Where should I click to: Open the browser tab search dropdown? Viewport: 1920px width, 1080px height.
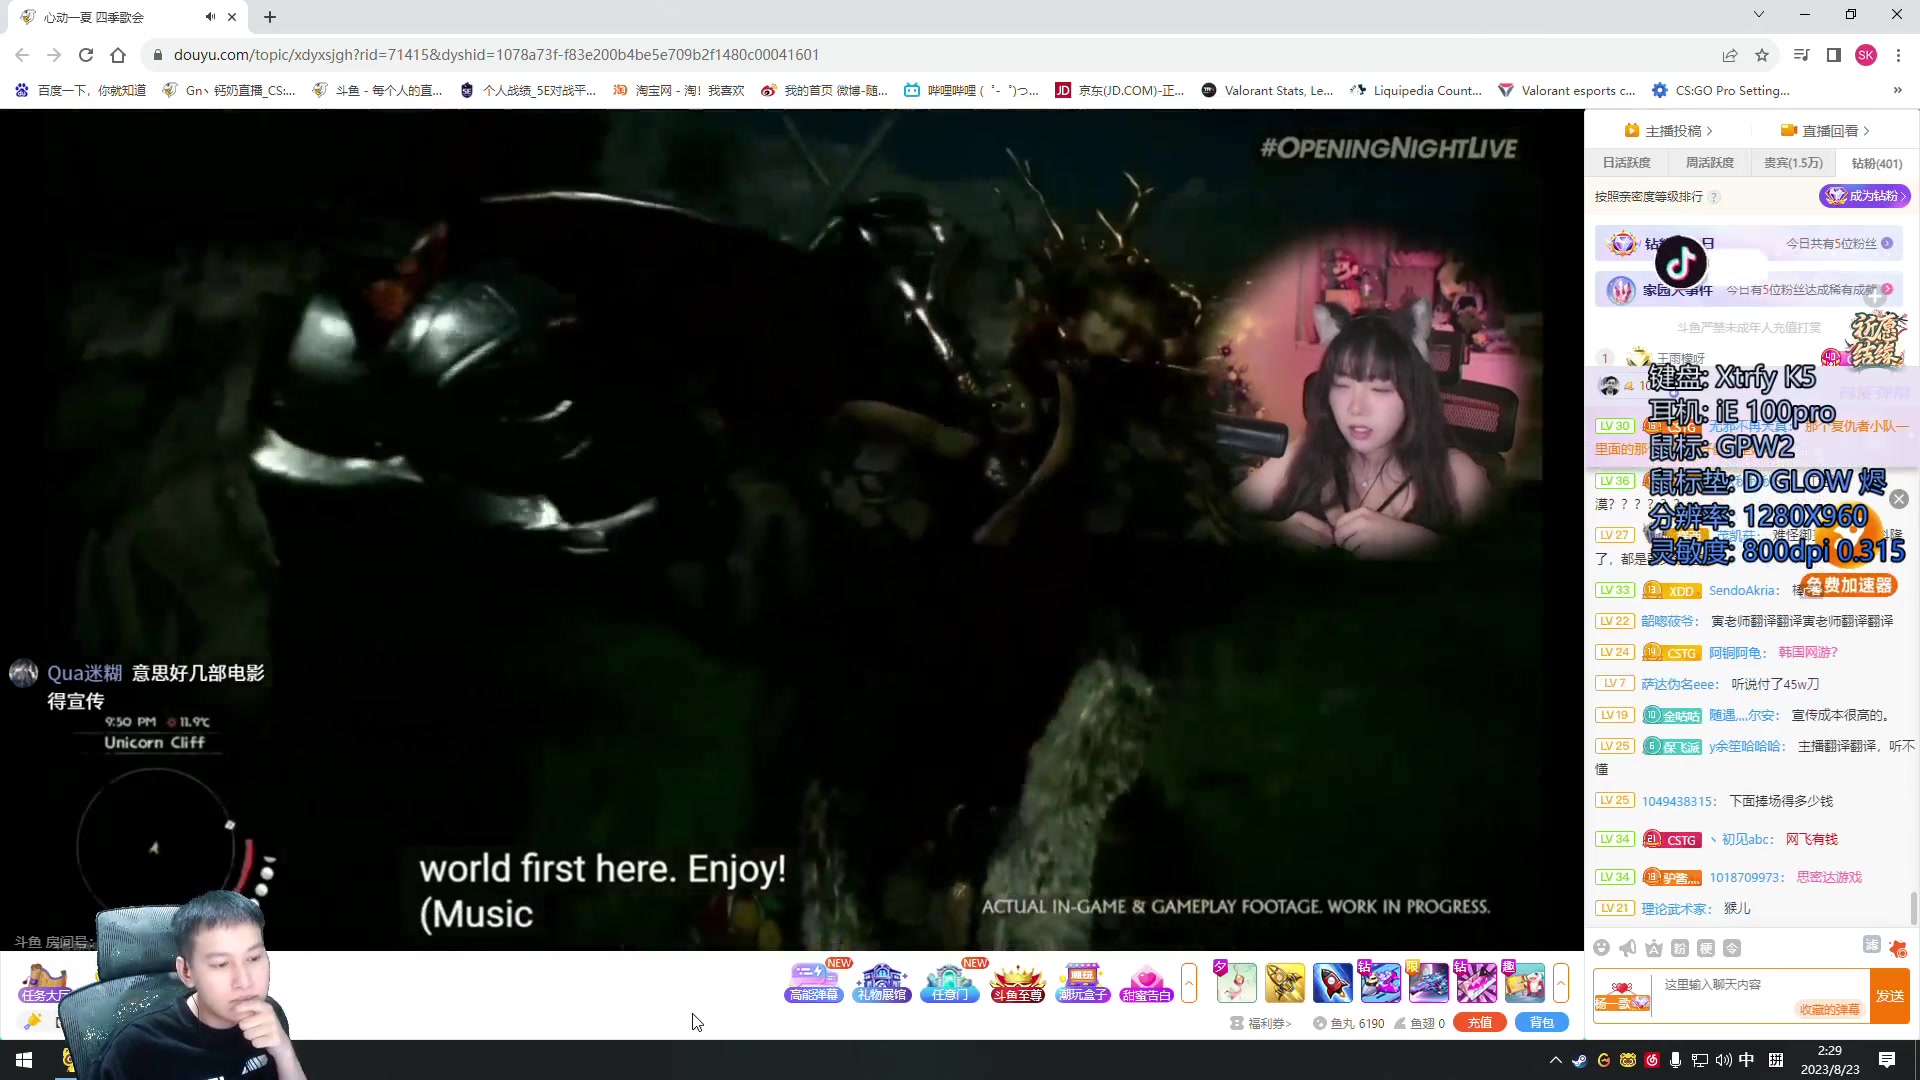click(1759, 14)
